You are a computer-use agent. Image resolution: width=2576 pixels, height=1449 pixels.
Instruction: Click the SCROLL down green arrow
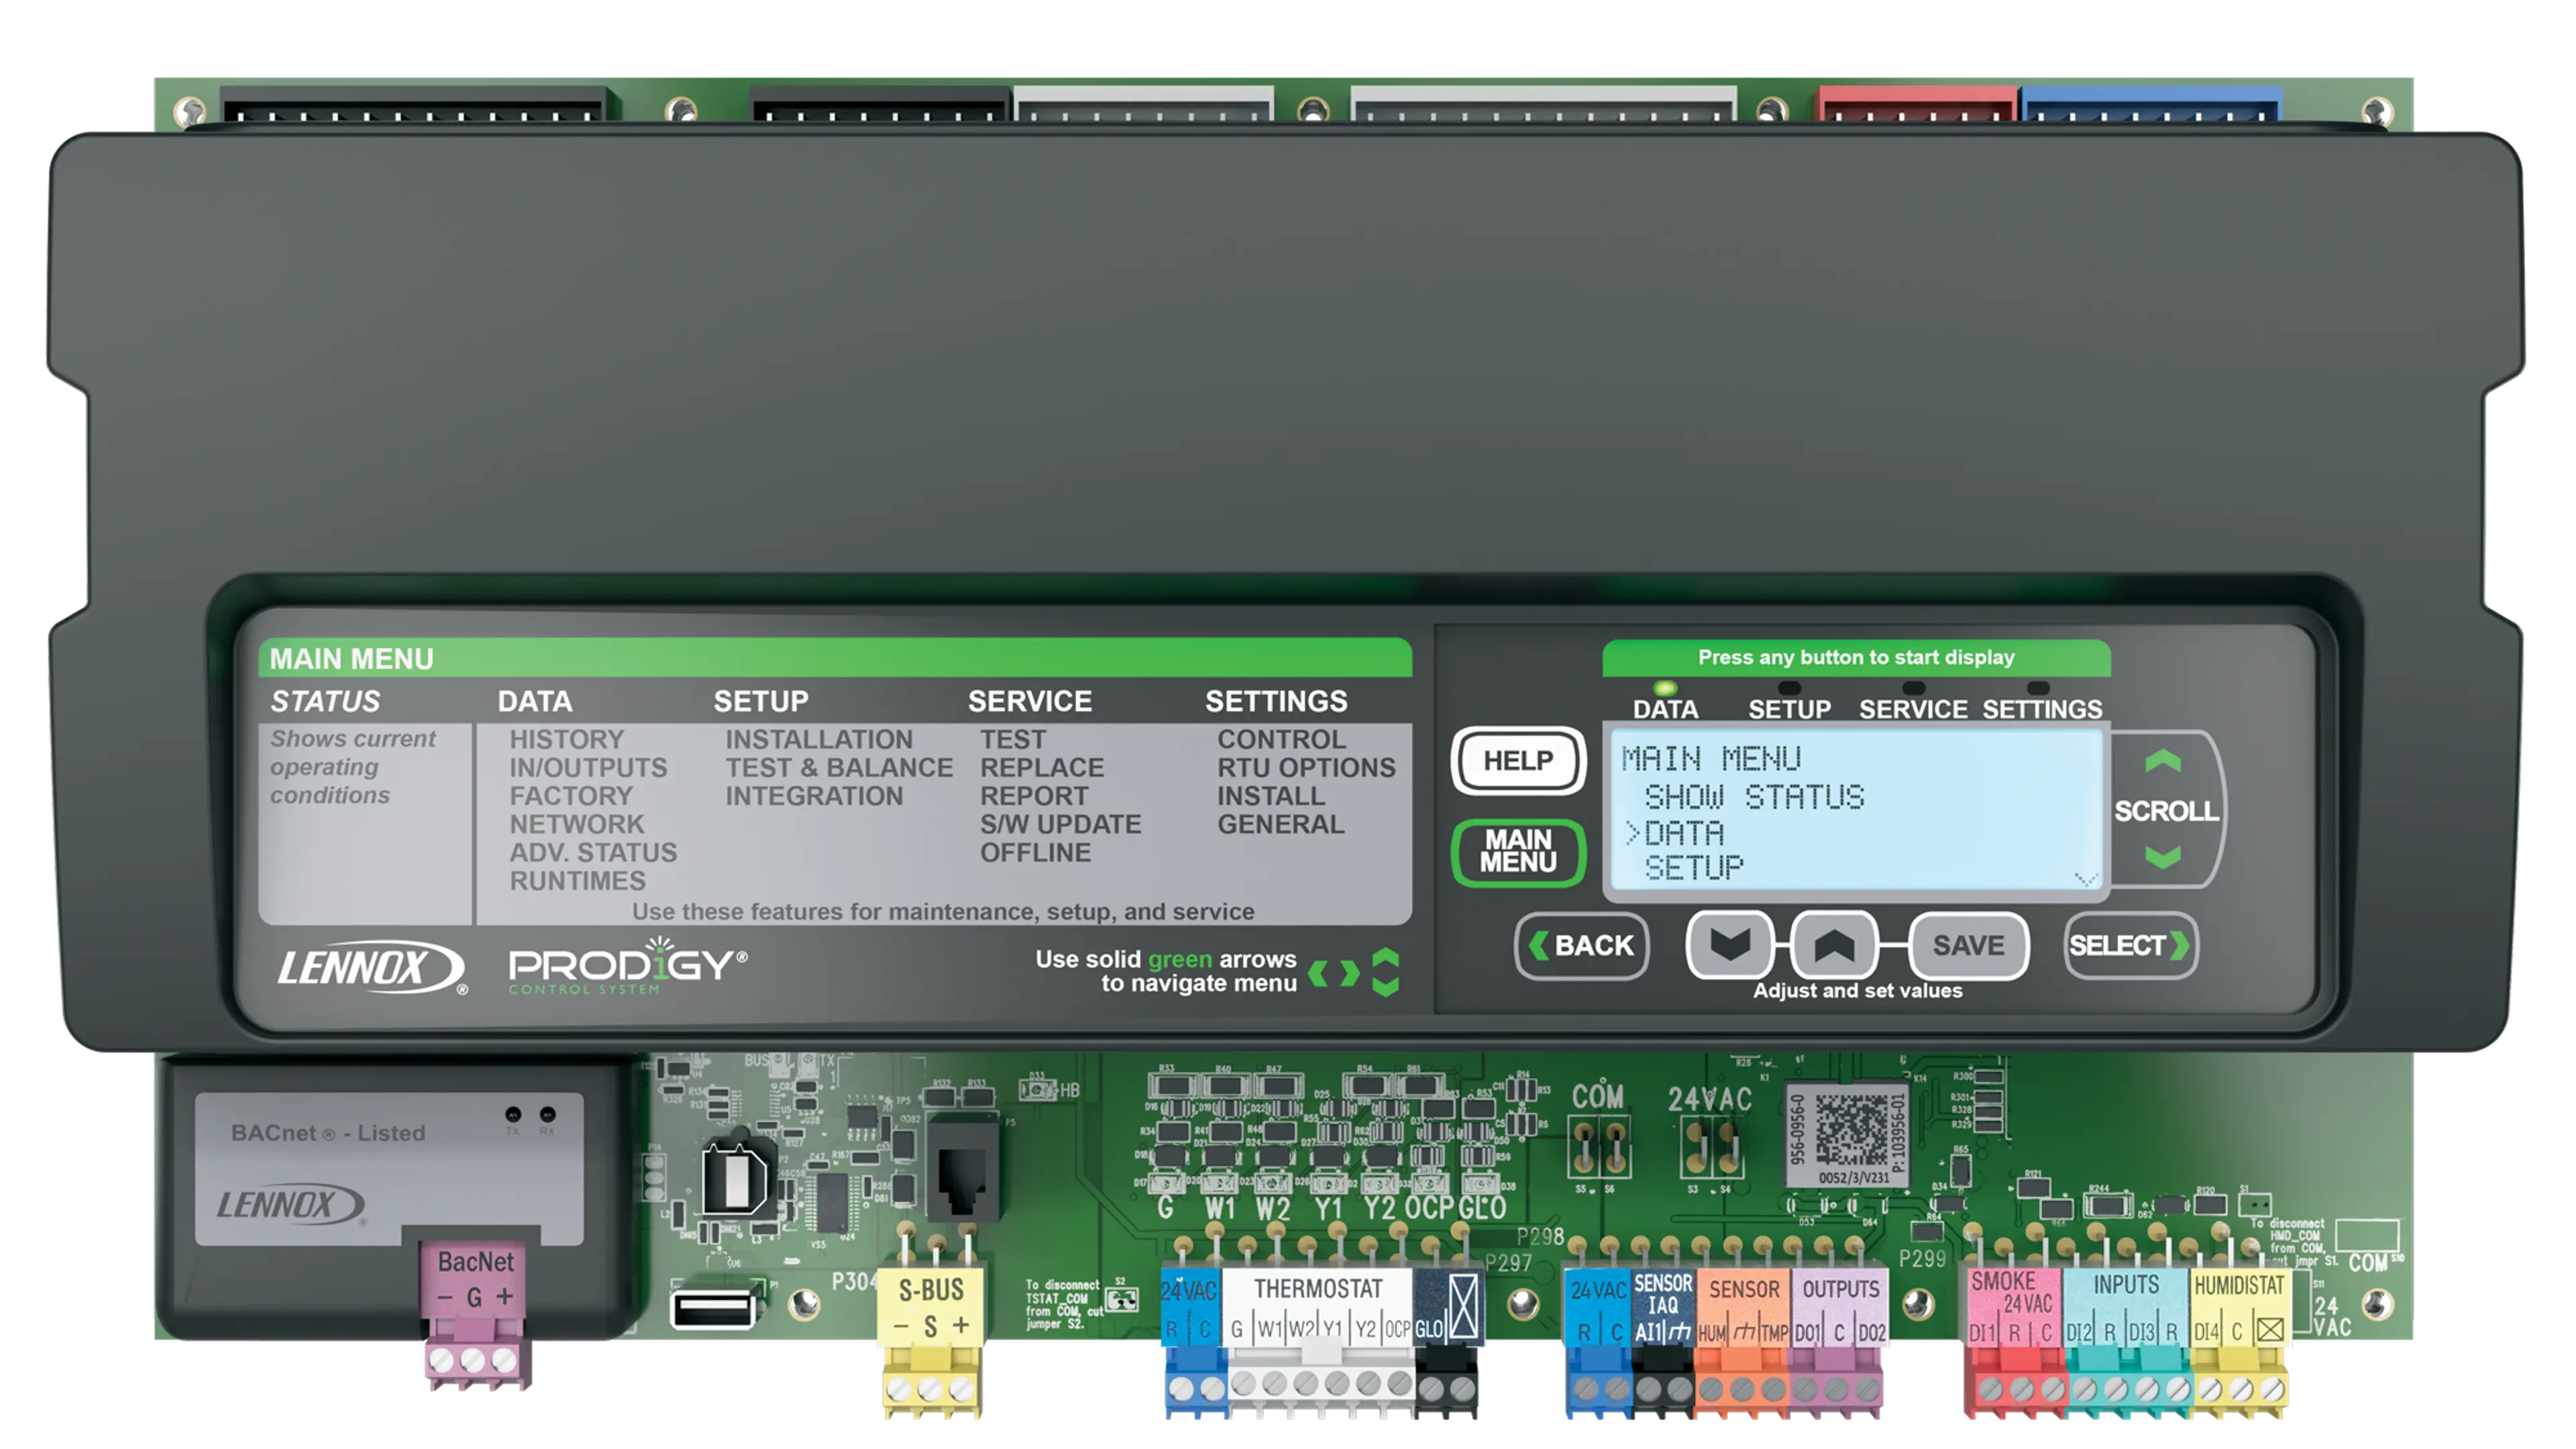coord(2162,857)
